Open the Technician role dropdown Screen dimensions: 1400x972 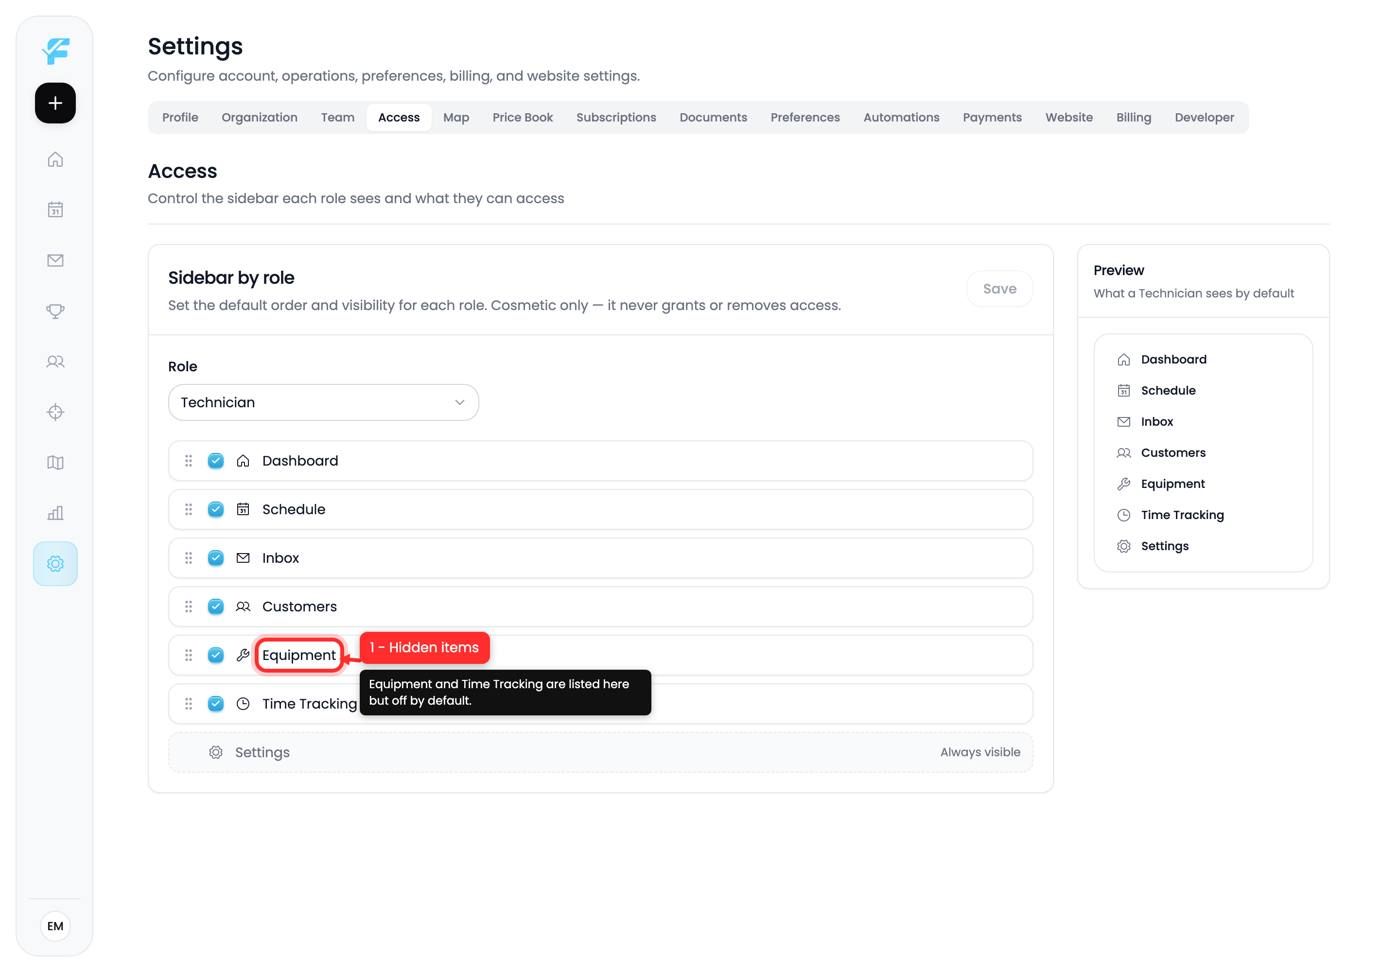point(323,402)
